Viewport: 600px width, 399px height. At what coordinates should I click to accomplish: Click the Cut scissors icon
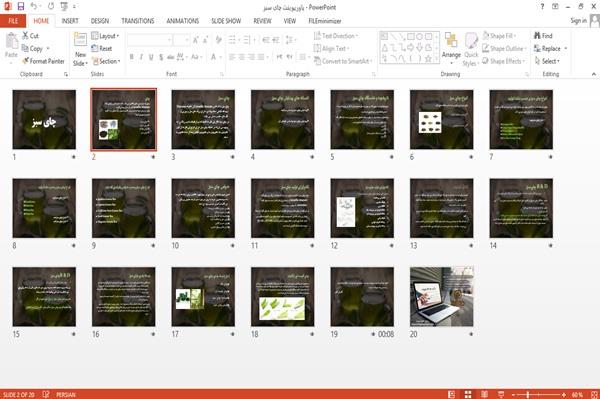(x=25, y=36)
